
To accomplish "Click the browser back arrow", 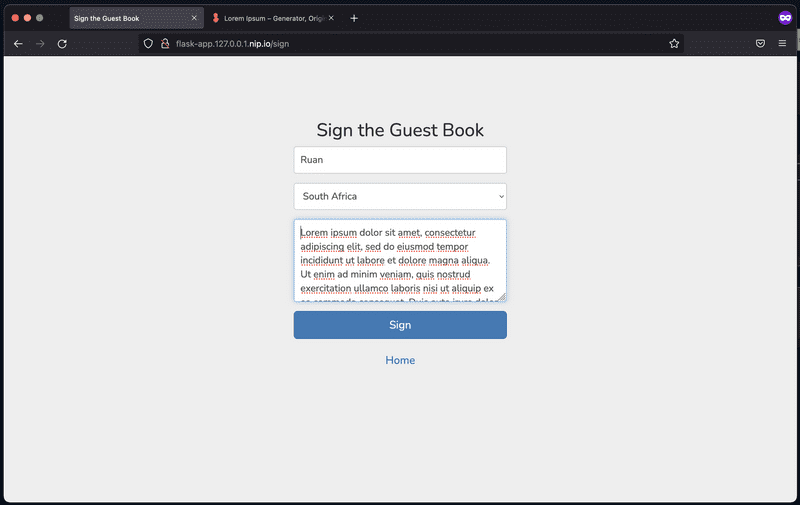I will click(x=18, y=44).
